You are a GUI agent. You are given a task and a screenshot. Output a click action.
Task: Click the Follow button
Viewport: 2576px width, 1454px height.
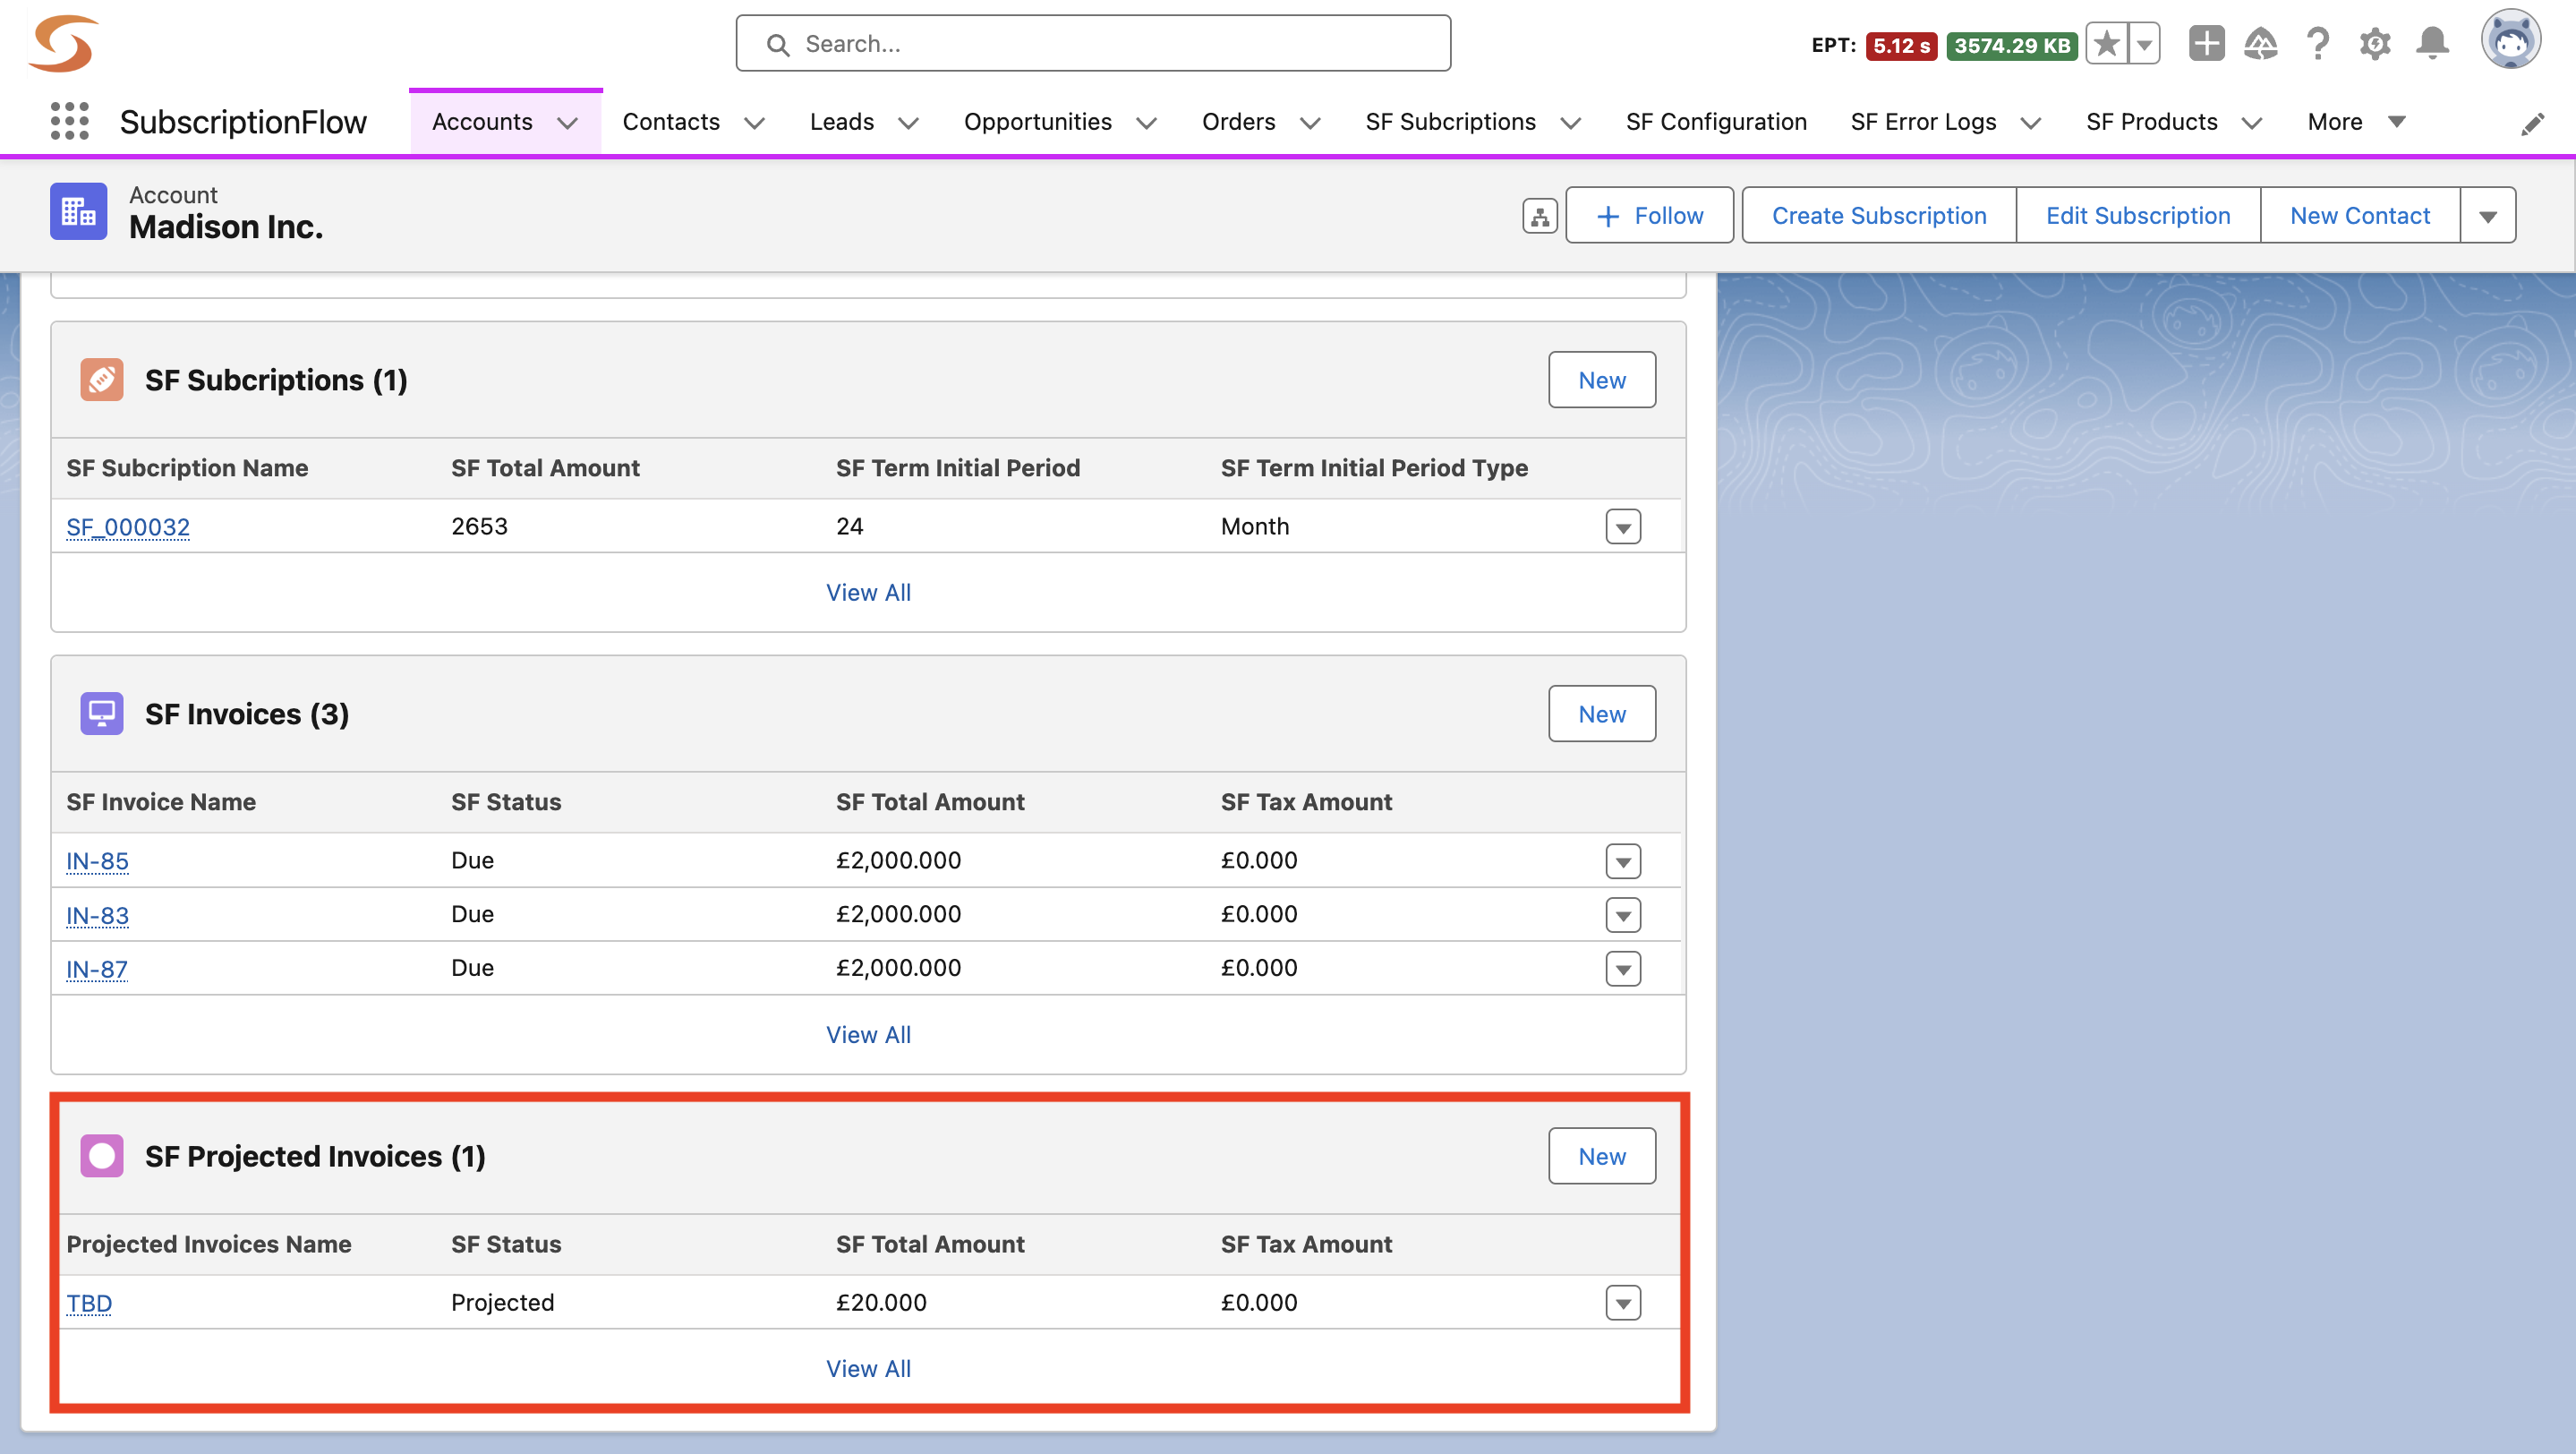(x=1649, y=215)
